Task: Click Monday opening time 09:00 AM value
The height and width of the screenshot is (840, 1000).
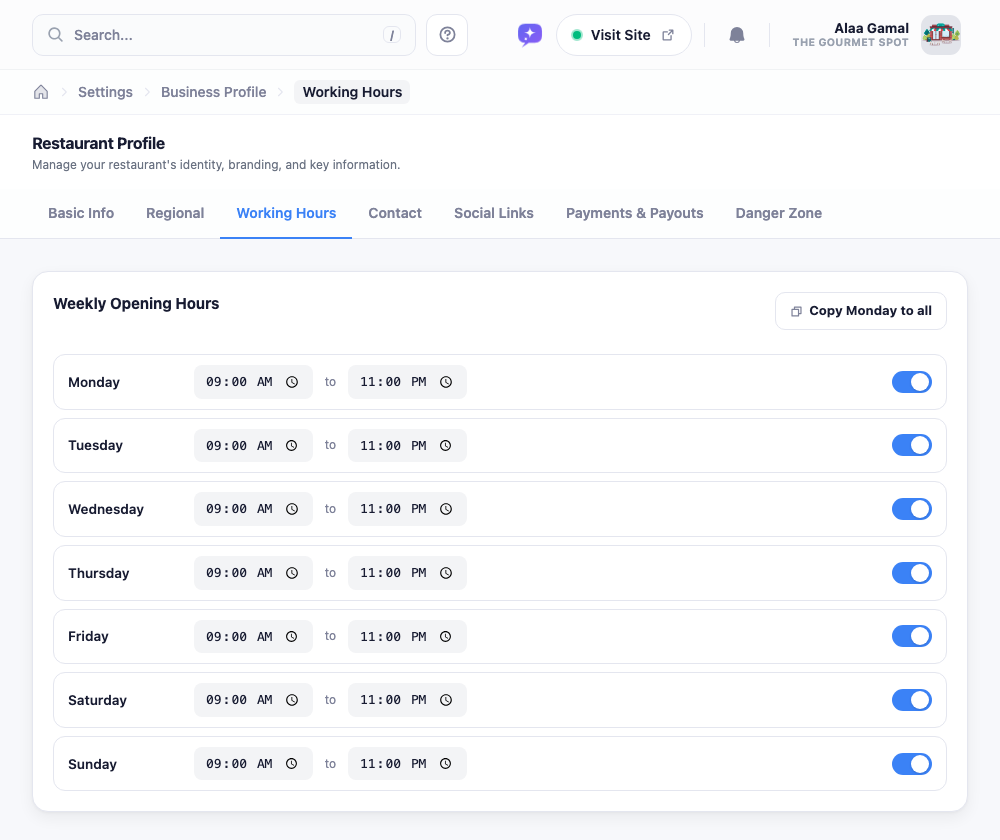Action: 239,382
